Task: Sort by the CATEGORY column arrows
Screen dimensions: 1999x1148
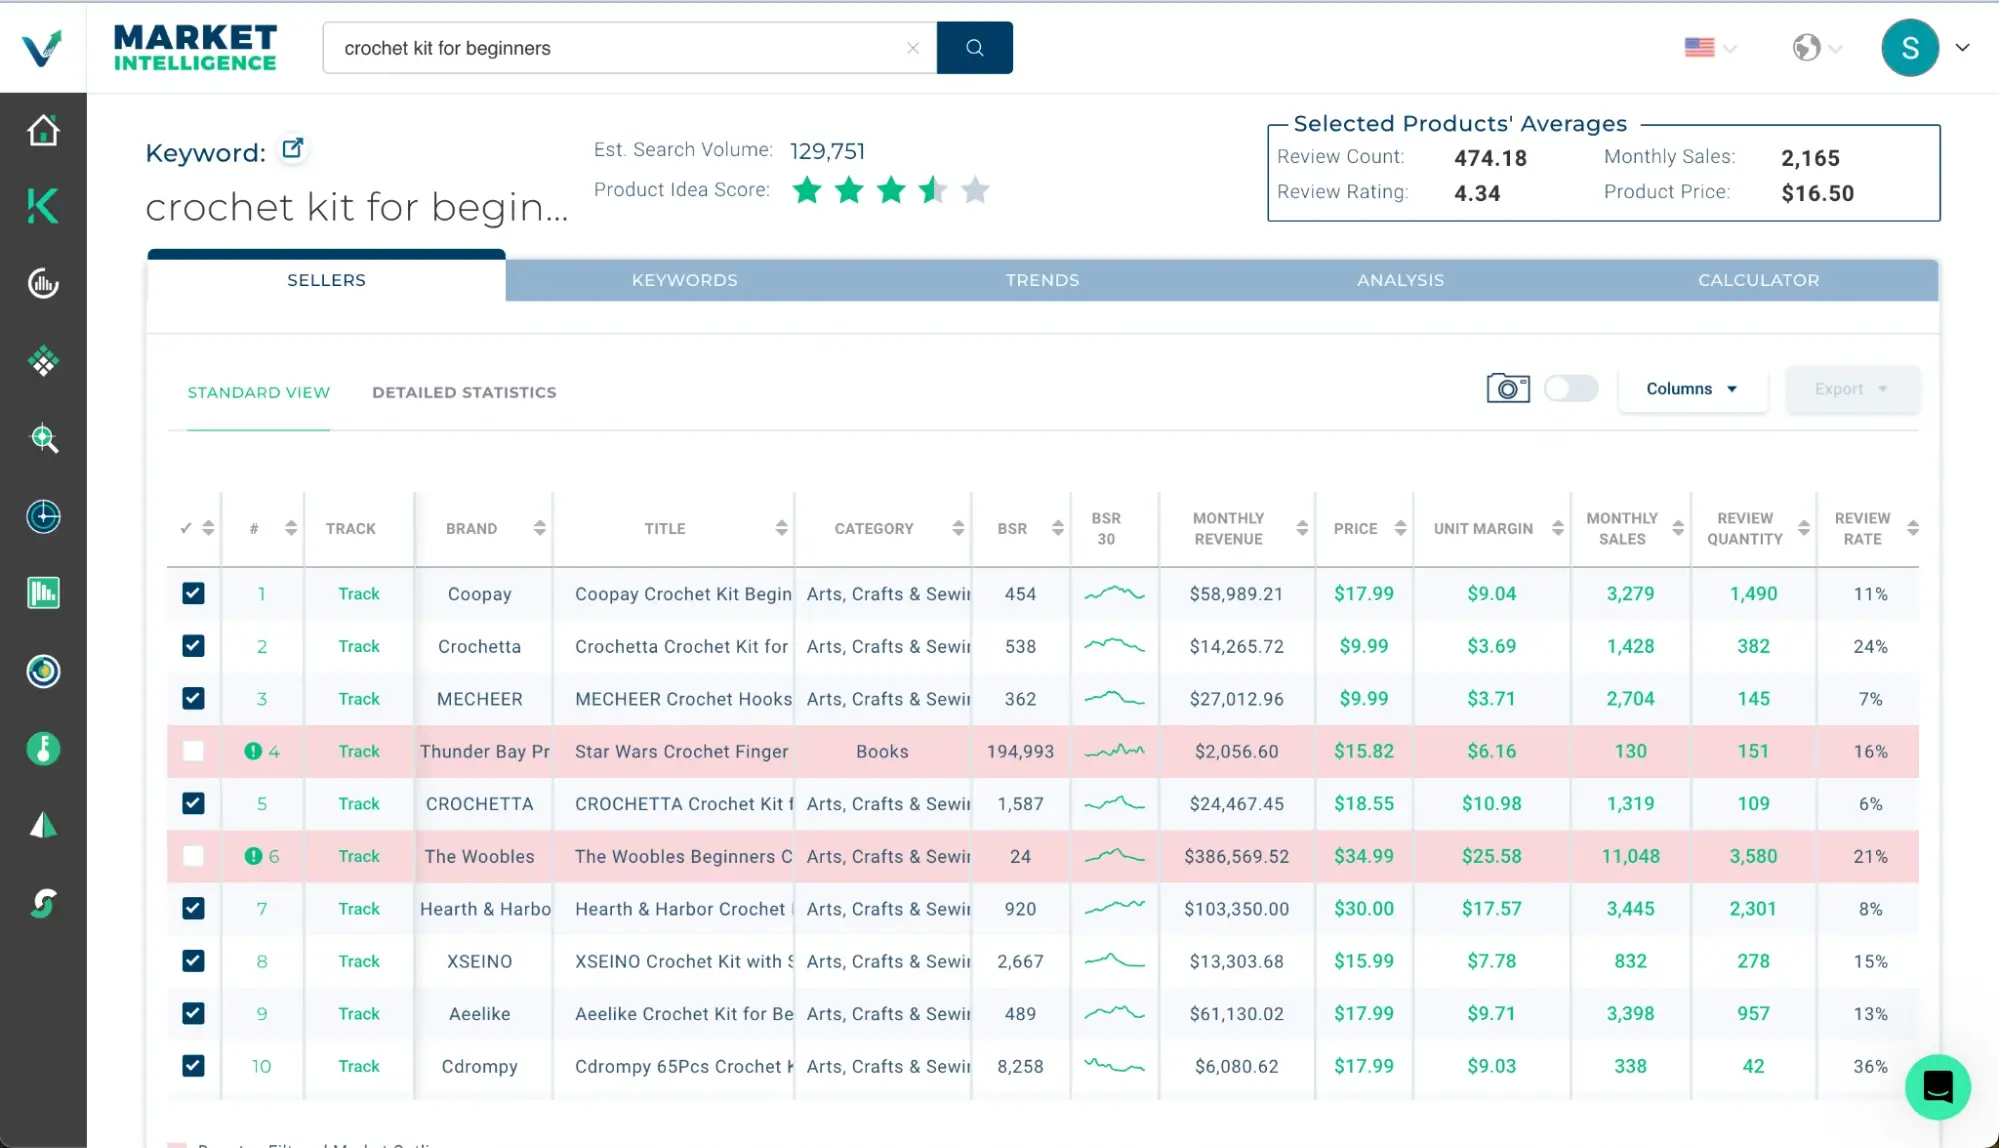Action: pos(958,528)
